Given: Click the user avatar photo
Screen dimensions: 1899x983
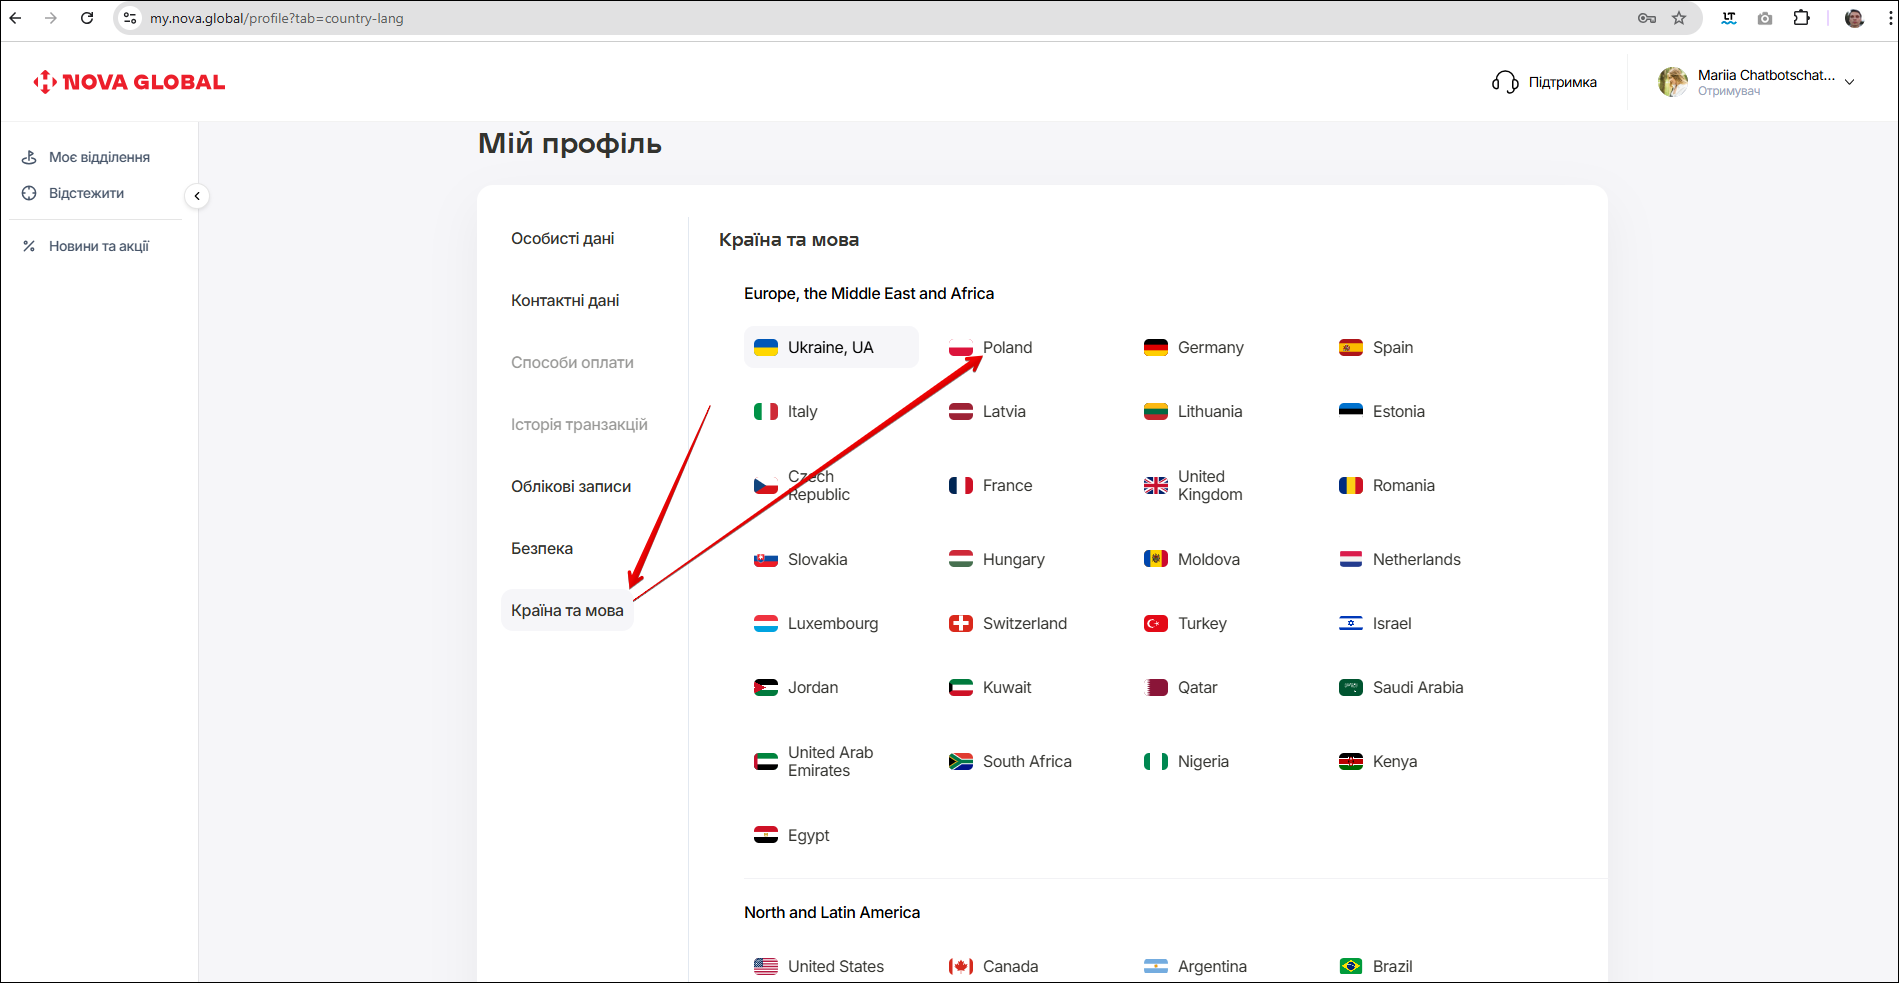Looking at the screenshot, I should point(1673,82).
